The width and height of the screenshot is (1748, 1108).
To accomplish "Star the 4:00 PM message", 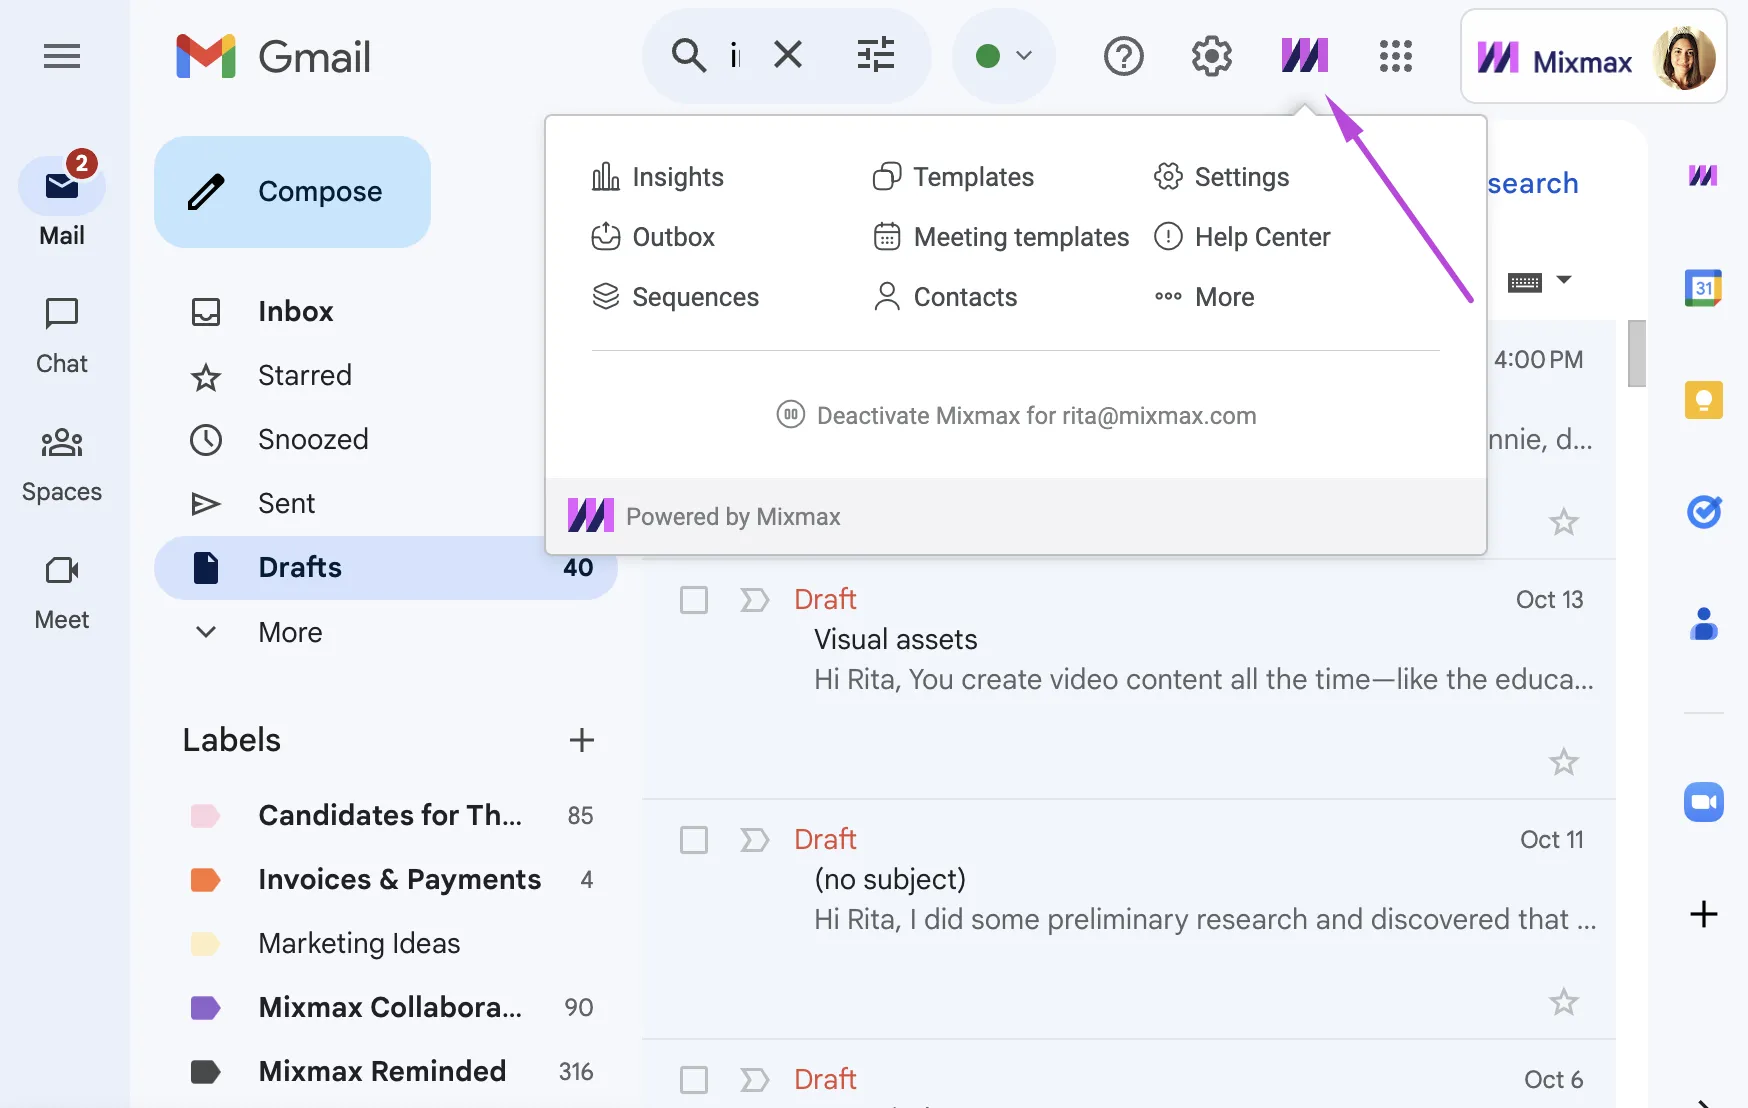I will pyautogui.click(x=1564, y=522).
